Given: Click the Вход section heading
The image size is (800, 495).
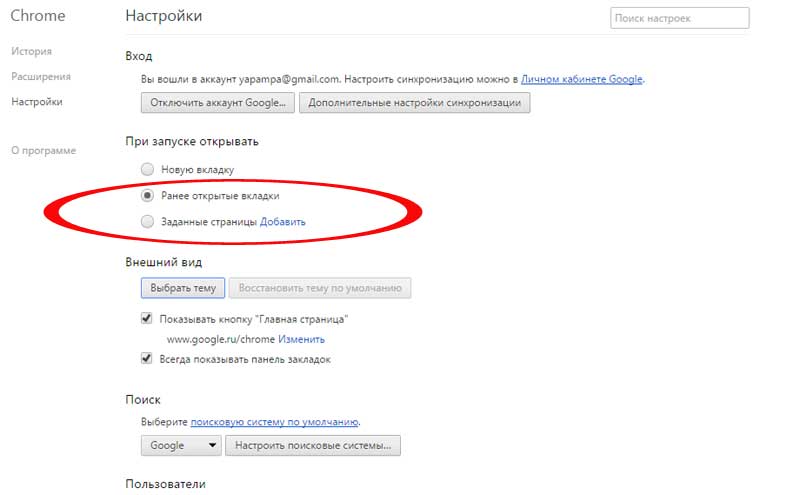Looking at the screenshot, I should coord(139,56).
